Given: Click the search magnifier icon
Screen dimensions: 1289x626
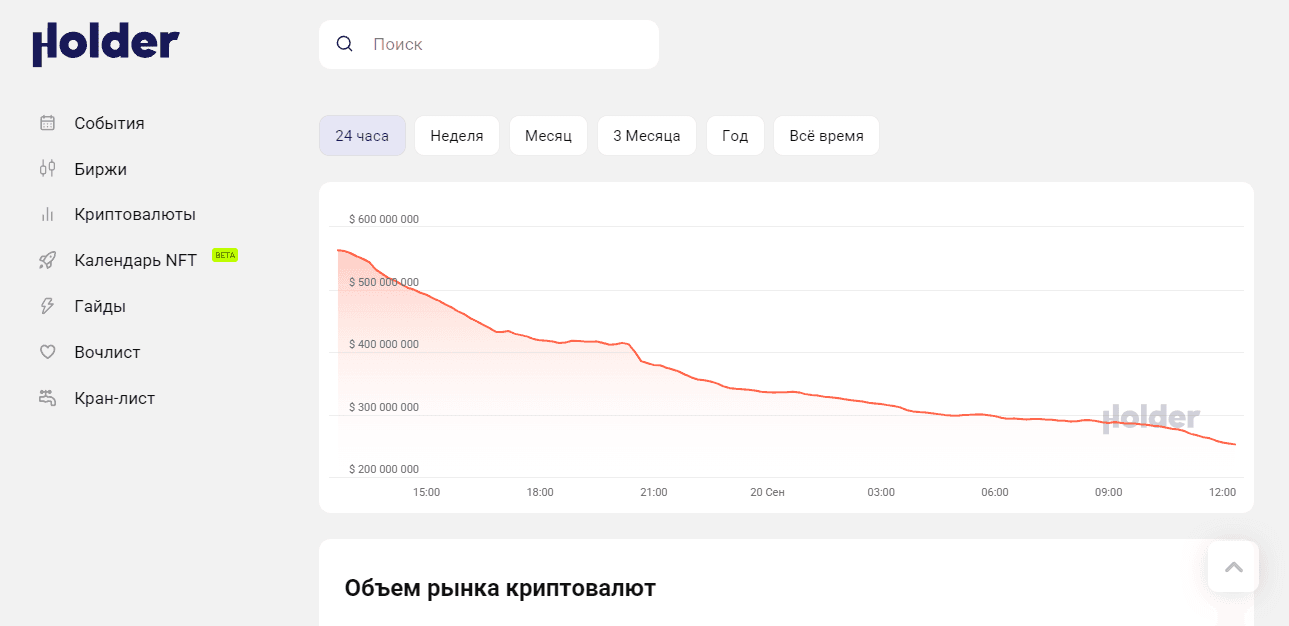Looking at the screenshot, I should (x=345, y=44).
